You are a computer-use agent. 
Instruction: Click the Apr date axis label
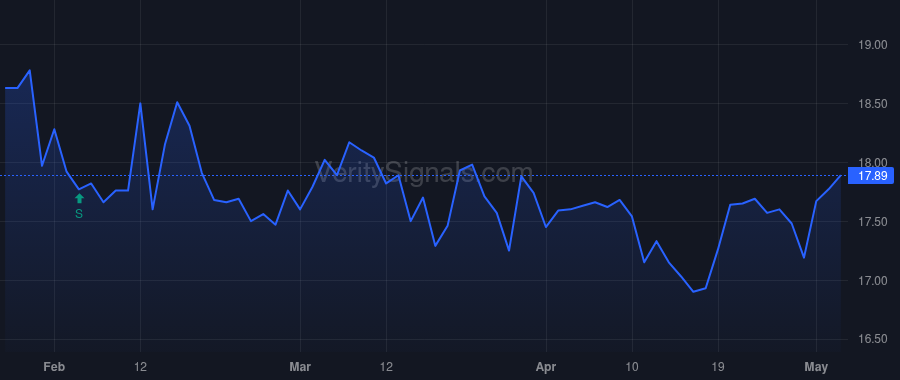pyautogui.click(x=546, y=367)
